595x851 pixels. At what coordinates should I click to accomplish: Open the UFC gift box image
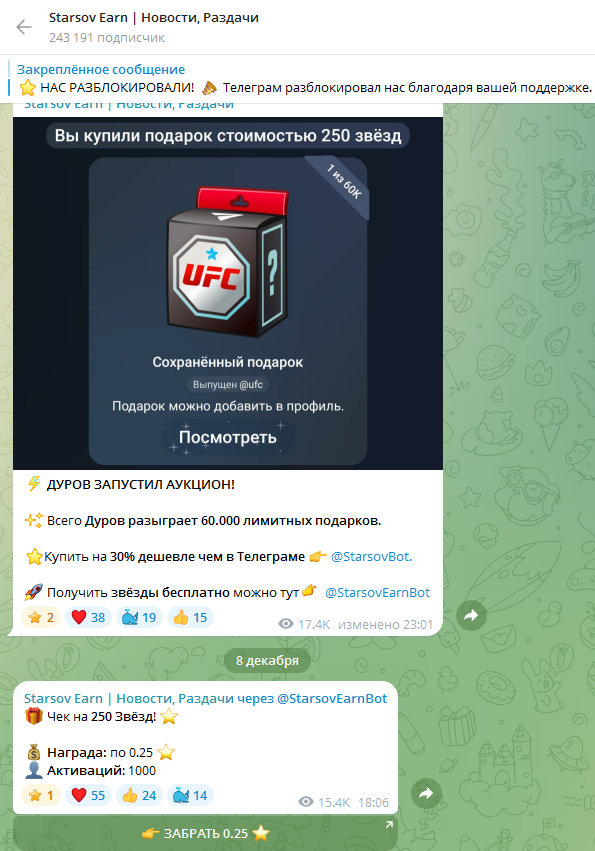[228, 262]
